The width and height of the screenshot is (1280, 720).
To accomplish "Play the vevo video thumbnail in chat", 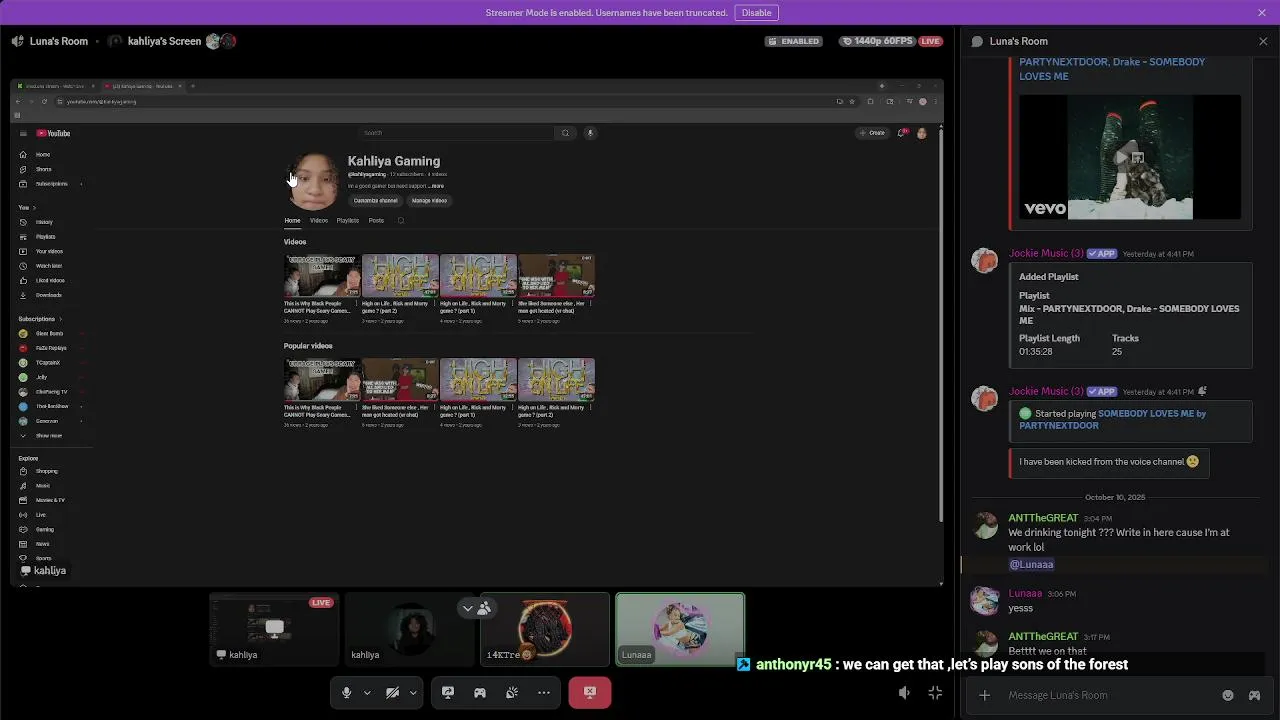I will coord(1130,158).
